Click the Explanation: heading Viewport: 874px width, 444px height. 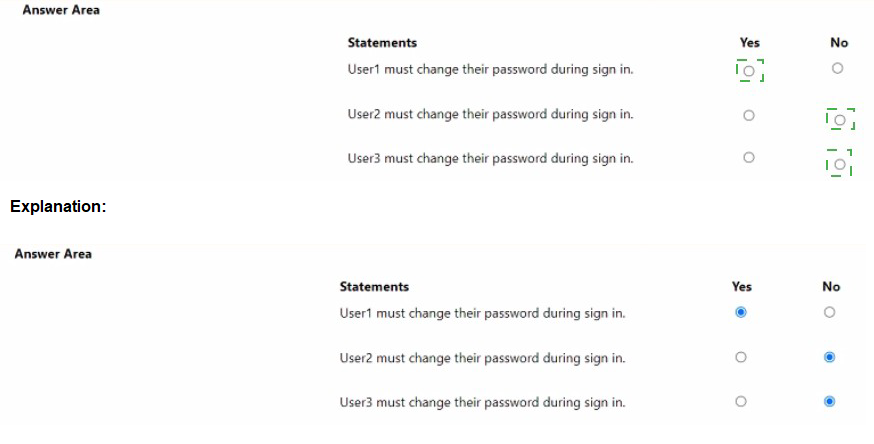tap(58, 207)
